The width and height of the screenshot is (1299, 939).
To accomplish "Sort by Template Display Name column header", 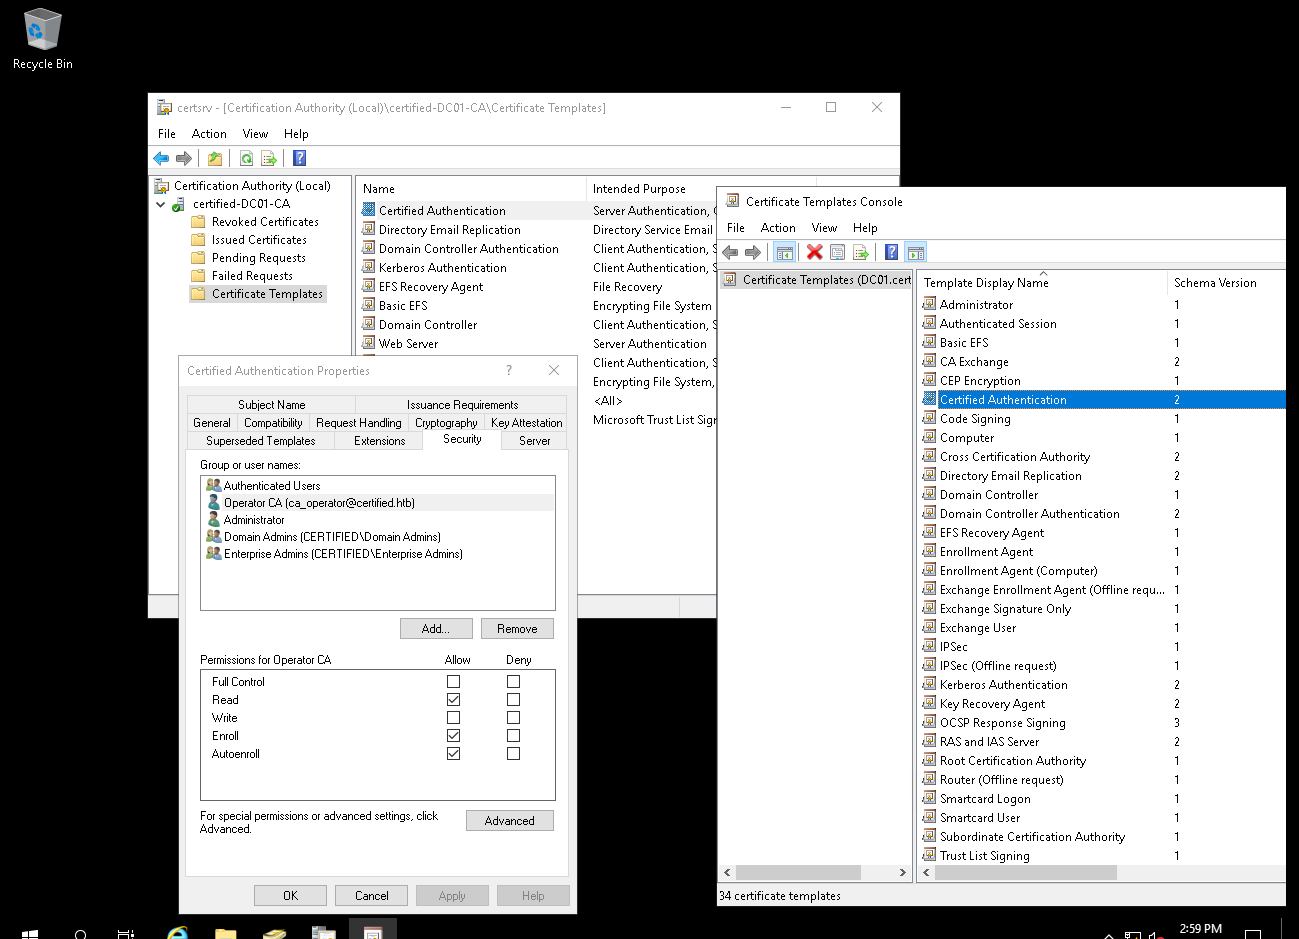I will pyautogui.click(x=986, y=283).
